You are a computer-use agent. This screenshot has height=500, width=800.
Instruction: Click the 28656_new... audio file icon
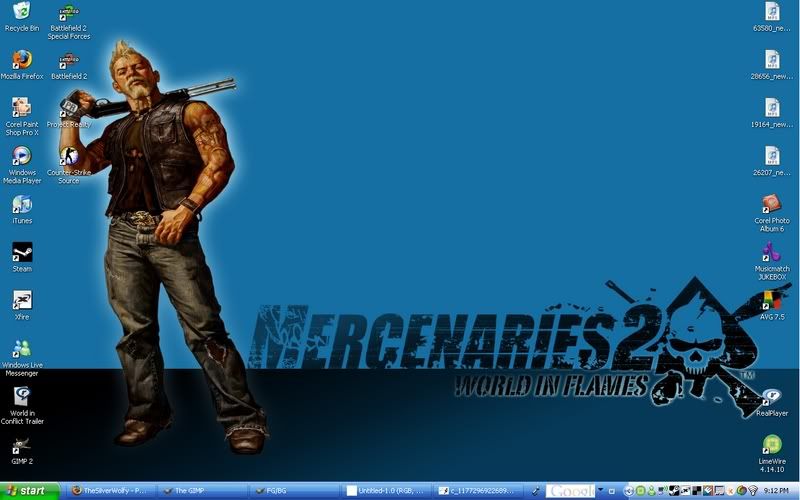point(772,64)
